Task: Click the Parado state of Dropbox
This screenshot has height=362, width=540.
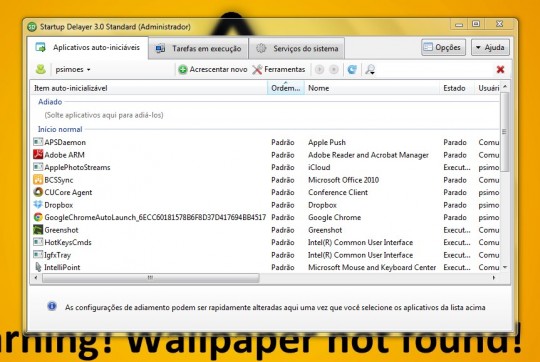Action: click(x=455, y=205)
